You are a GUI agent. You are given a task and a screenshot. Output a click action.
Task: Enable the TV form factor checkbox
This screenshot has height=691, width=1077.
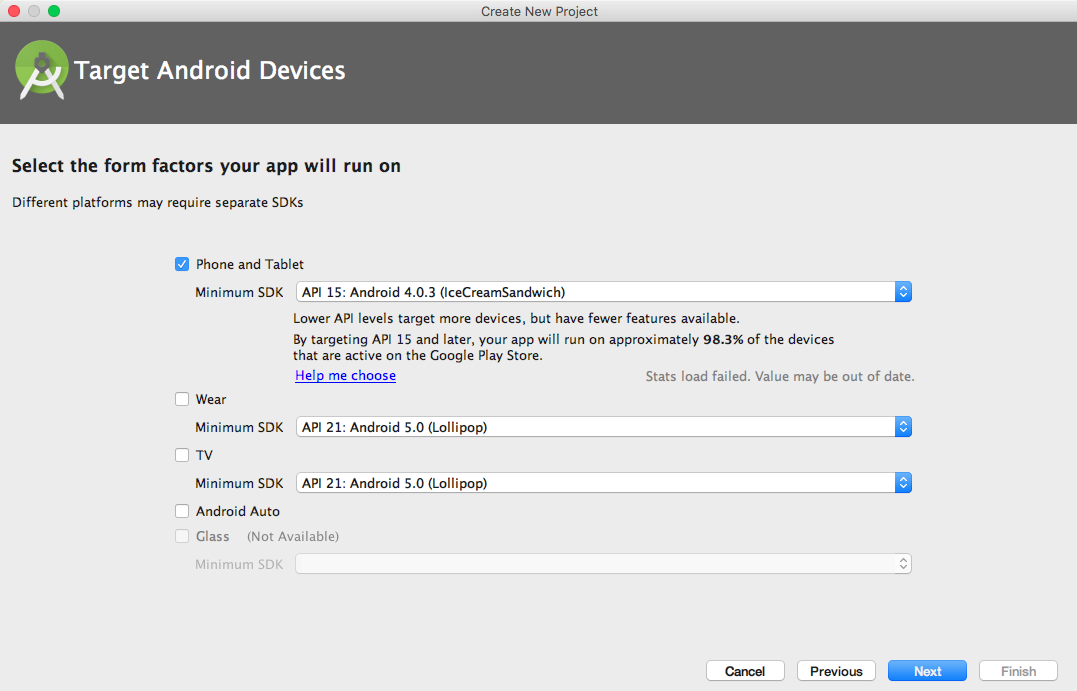tap(182, 455)
